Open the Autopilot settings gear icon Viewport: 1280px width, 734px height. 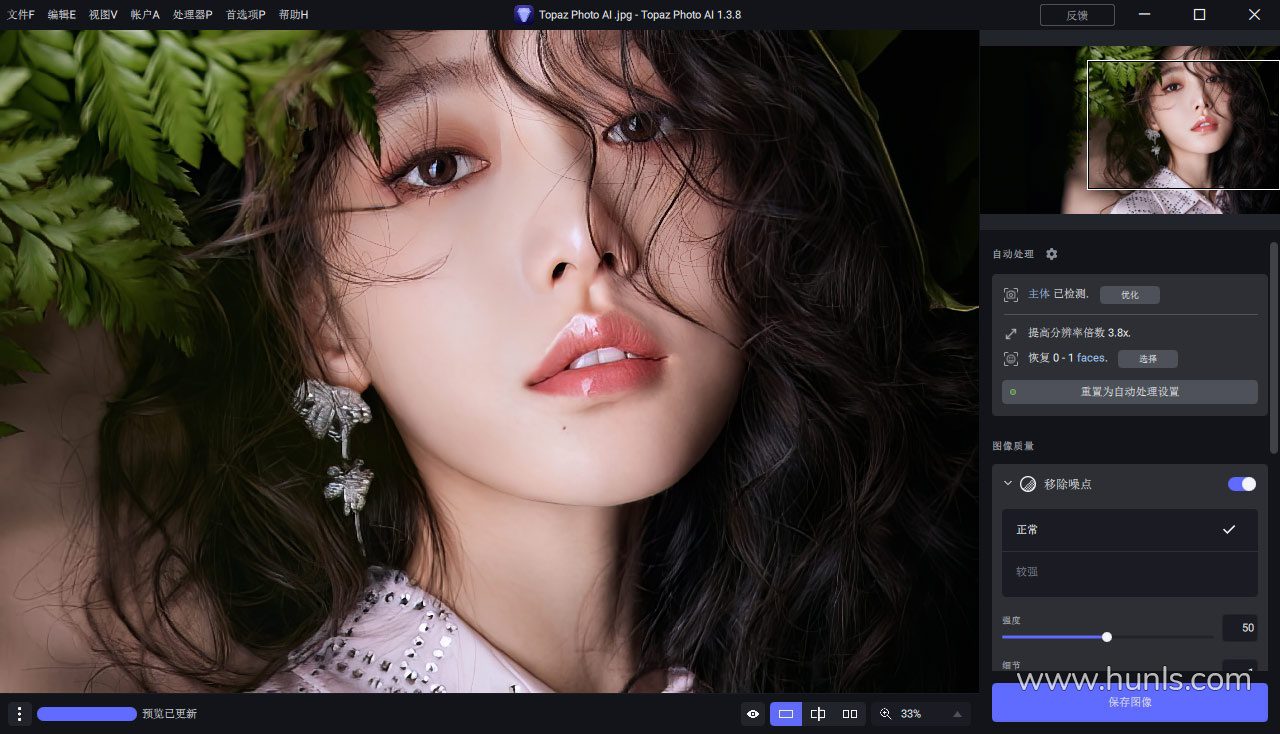[x=1051, y=254]
